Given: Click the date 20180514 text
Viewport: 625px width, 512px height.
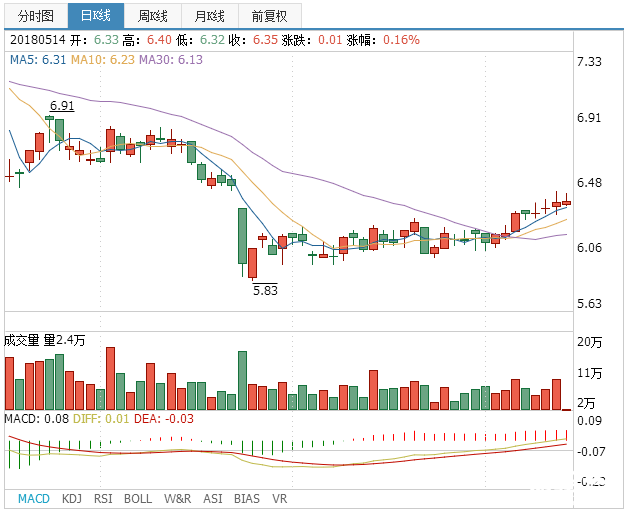Looking at the screenshot, I should tap(37, 40).
